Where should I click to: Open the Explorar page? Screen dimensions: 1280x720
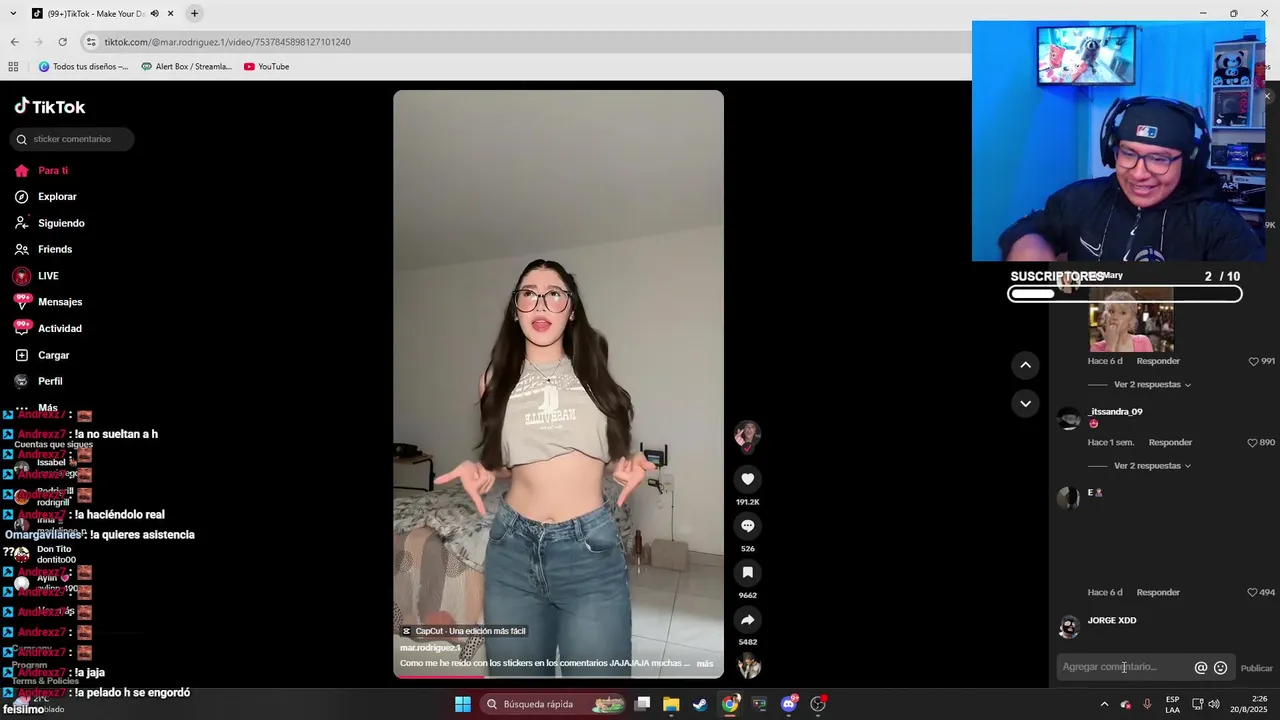(57, 197)
